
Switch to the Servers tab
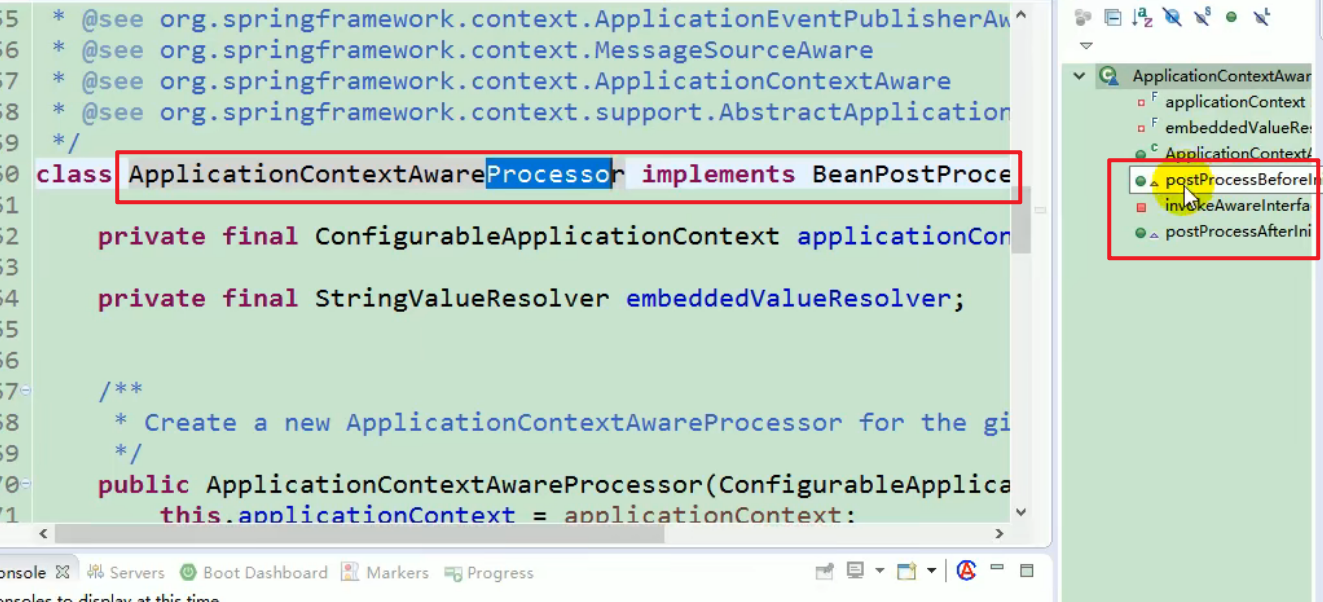pyautogui.click(x=126, y=573)
